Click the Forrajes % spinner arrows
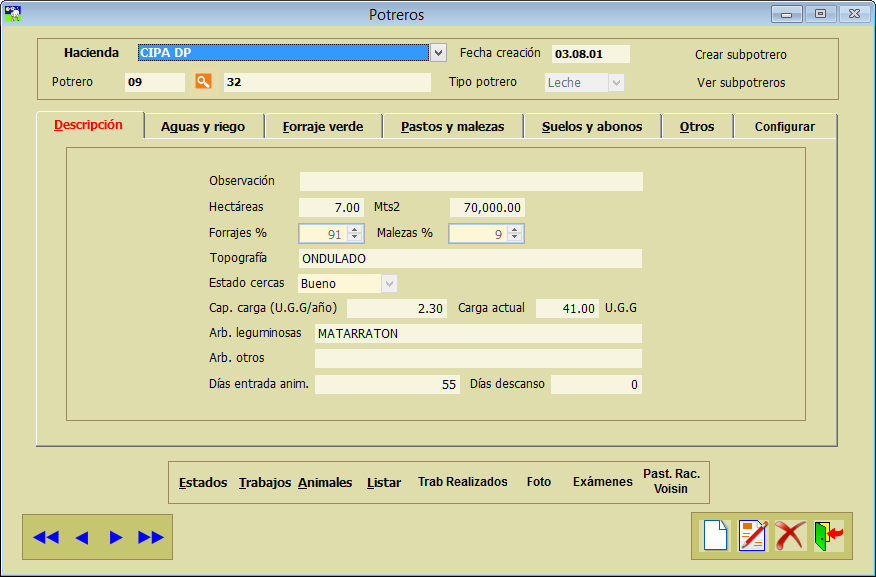 pyautogui.click(x=353, y=234)
